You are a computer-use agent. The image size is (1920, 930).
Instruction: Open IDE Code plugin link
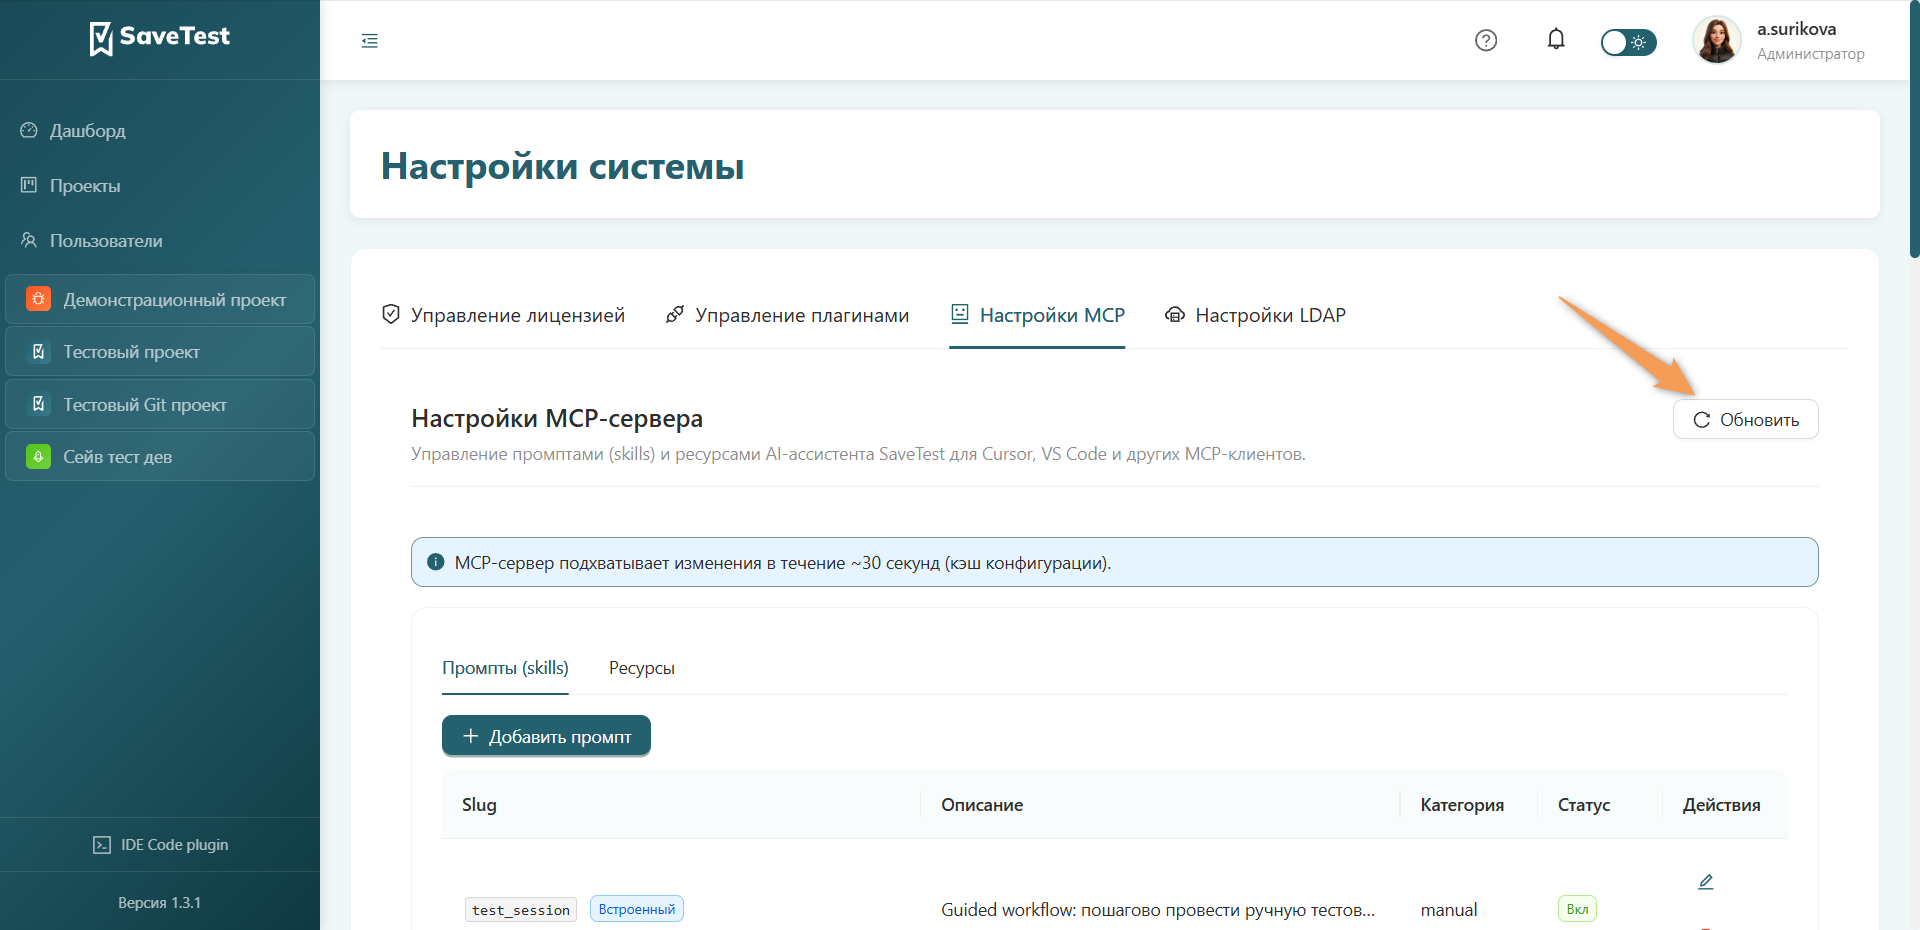tap(160, 845)
